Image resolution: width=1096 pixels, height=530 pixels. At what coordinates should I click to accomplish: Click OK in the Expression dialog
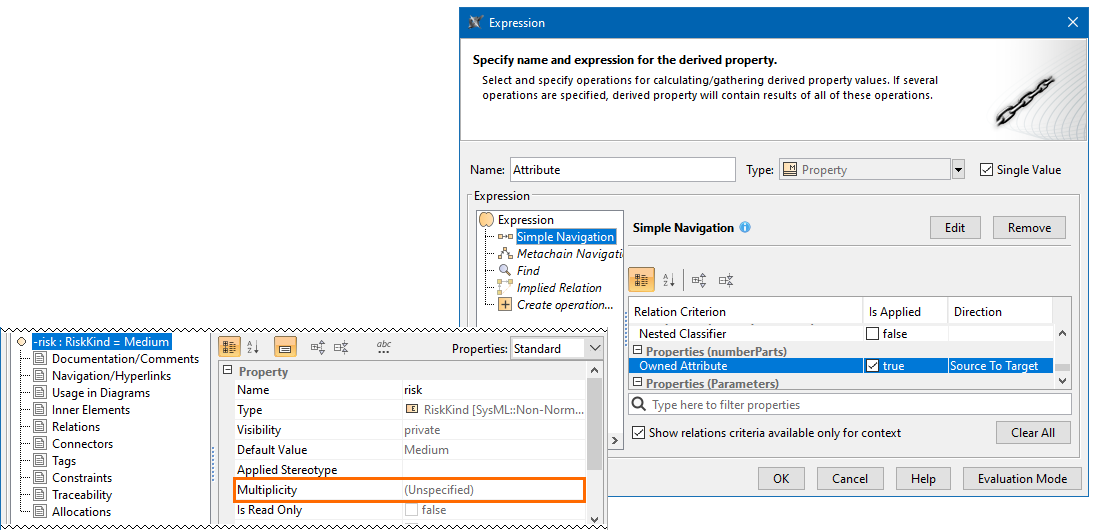tap(781, 479)
